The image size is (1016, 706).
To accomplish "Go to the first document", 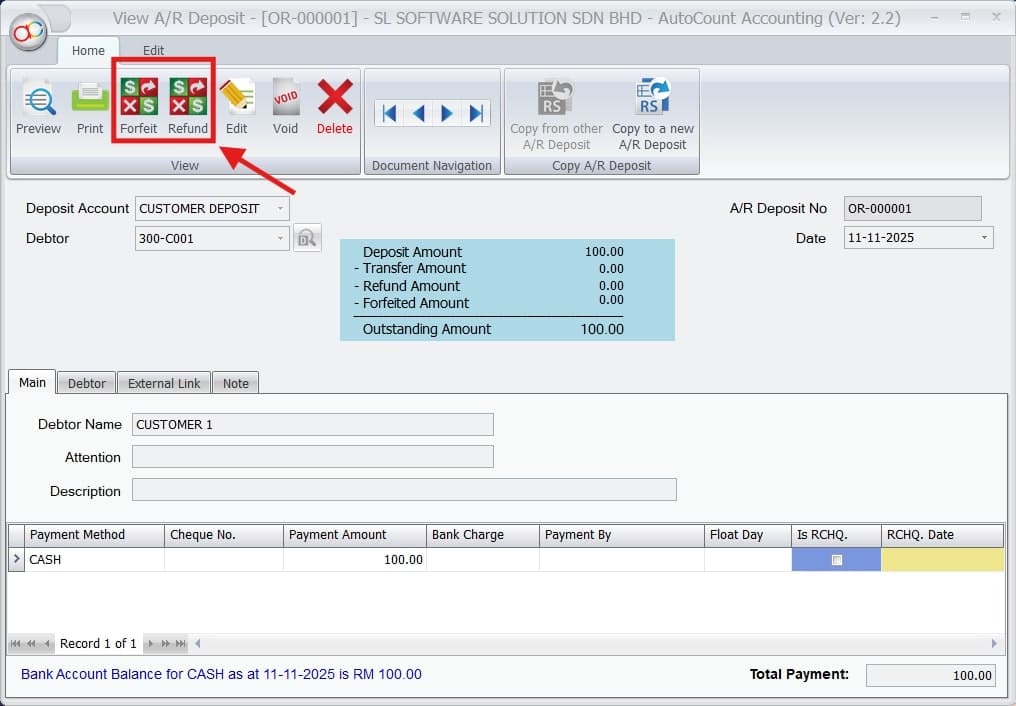I will pyautogui.click(x=389, y=113).
